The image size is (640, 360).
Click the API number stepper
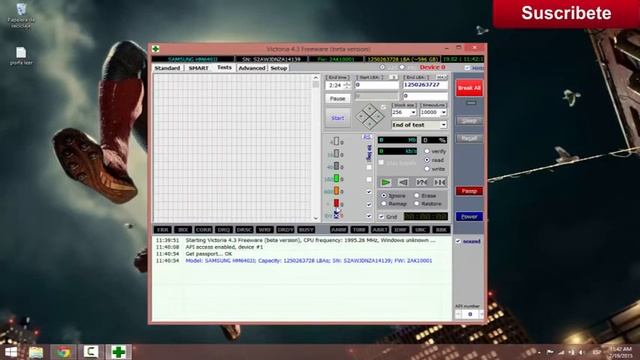470,314
